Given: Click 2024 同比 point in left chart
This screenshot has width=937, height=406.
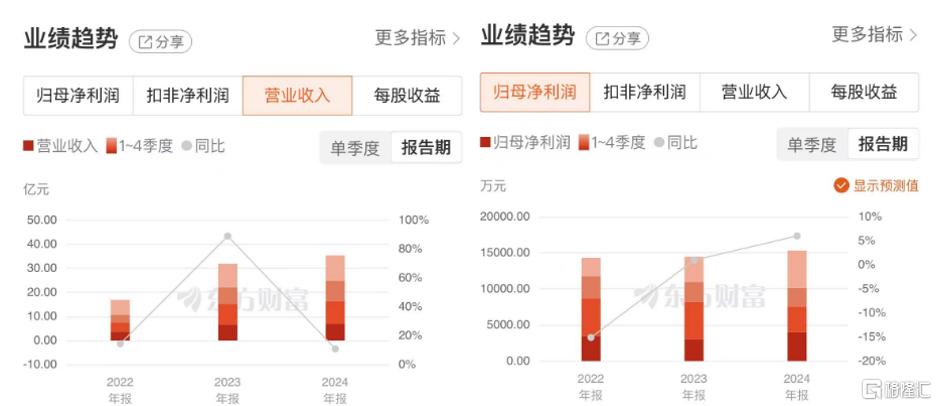Looking at the screenshot, I should click(x=335, y=349).
